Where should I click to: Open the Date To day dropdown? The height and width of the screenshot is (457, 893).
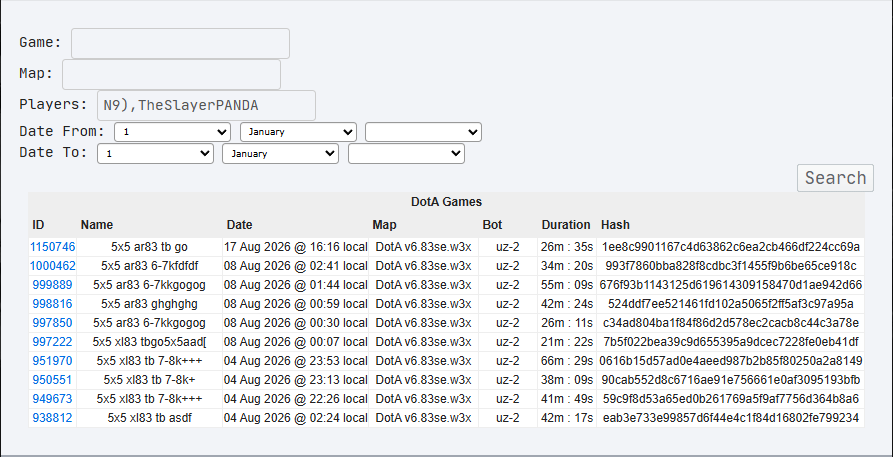(155, 154)
